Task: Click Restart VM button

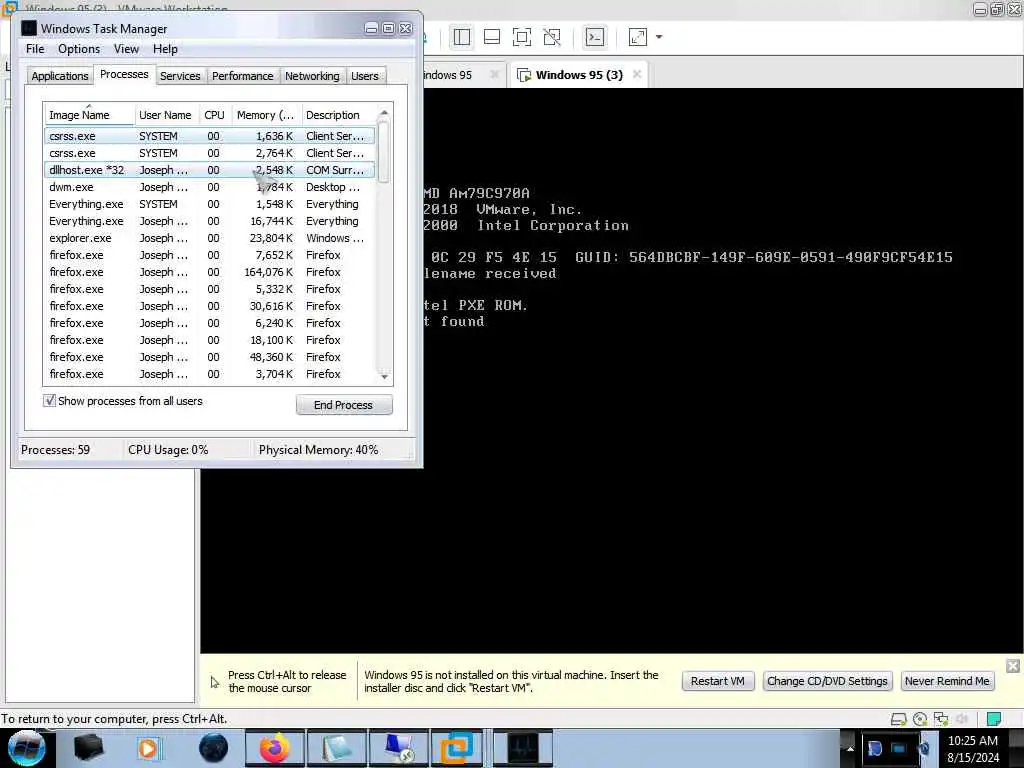Action: [718, 681]
